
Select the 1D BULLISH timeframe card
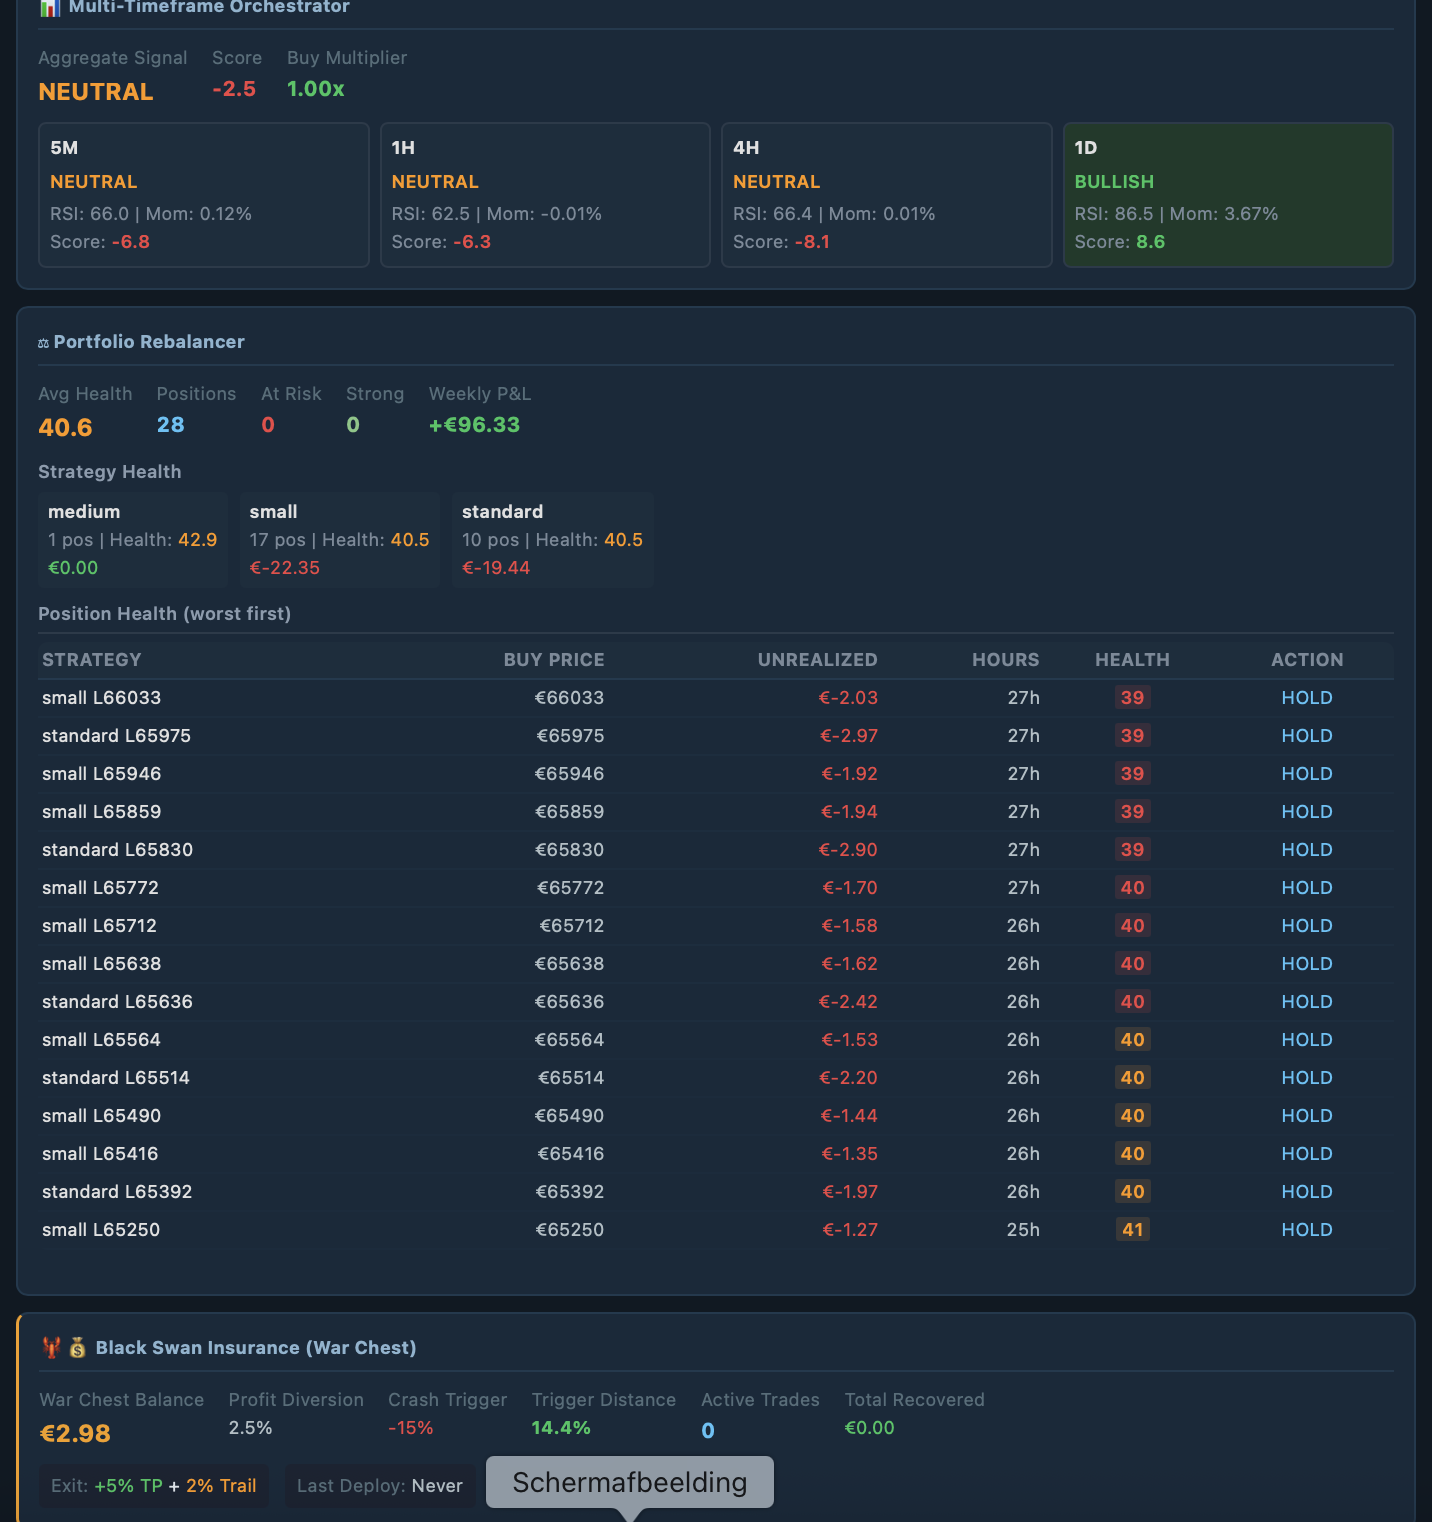tap(1228, 195)
